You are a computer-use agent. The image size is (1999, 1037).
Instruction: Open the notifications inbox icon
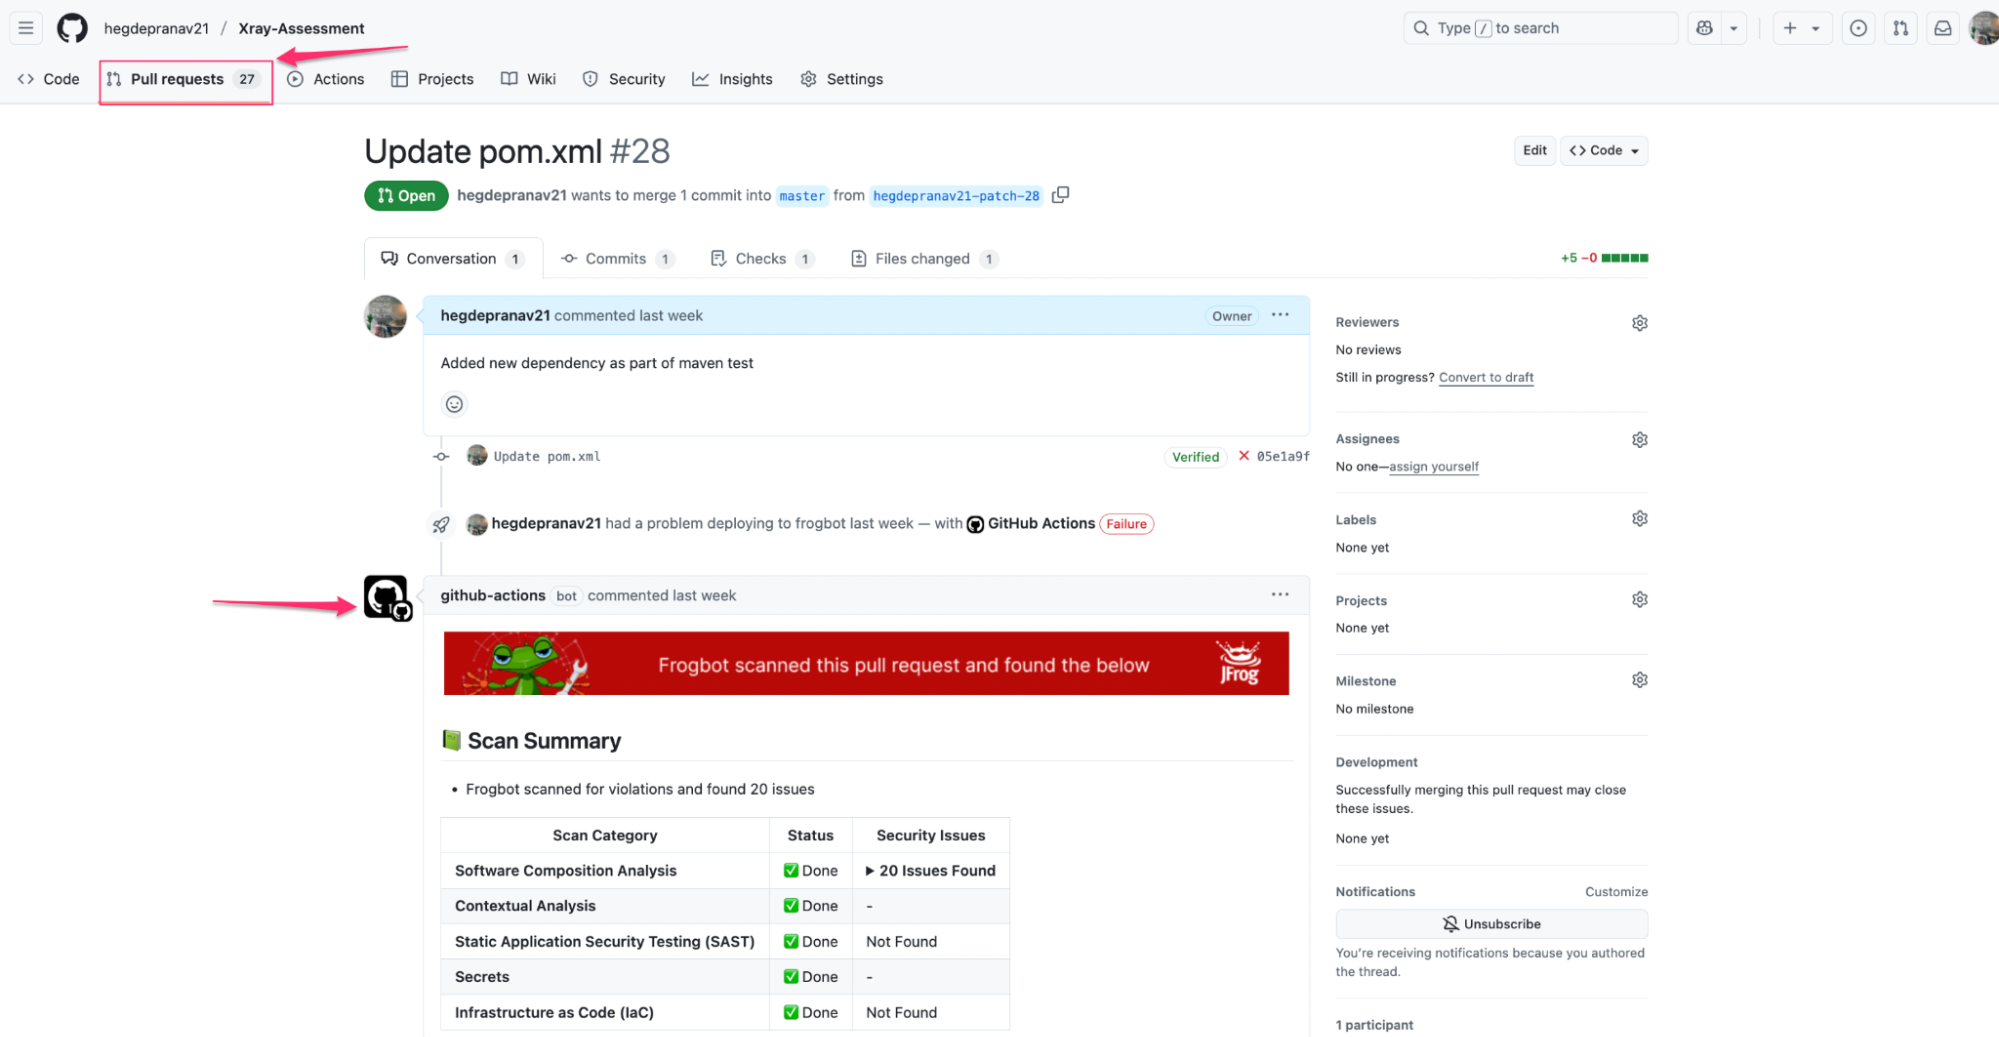1942,28
